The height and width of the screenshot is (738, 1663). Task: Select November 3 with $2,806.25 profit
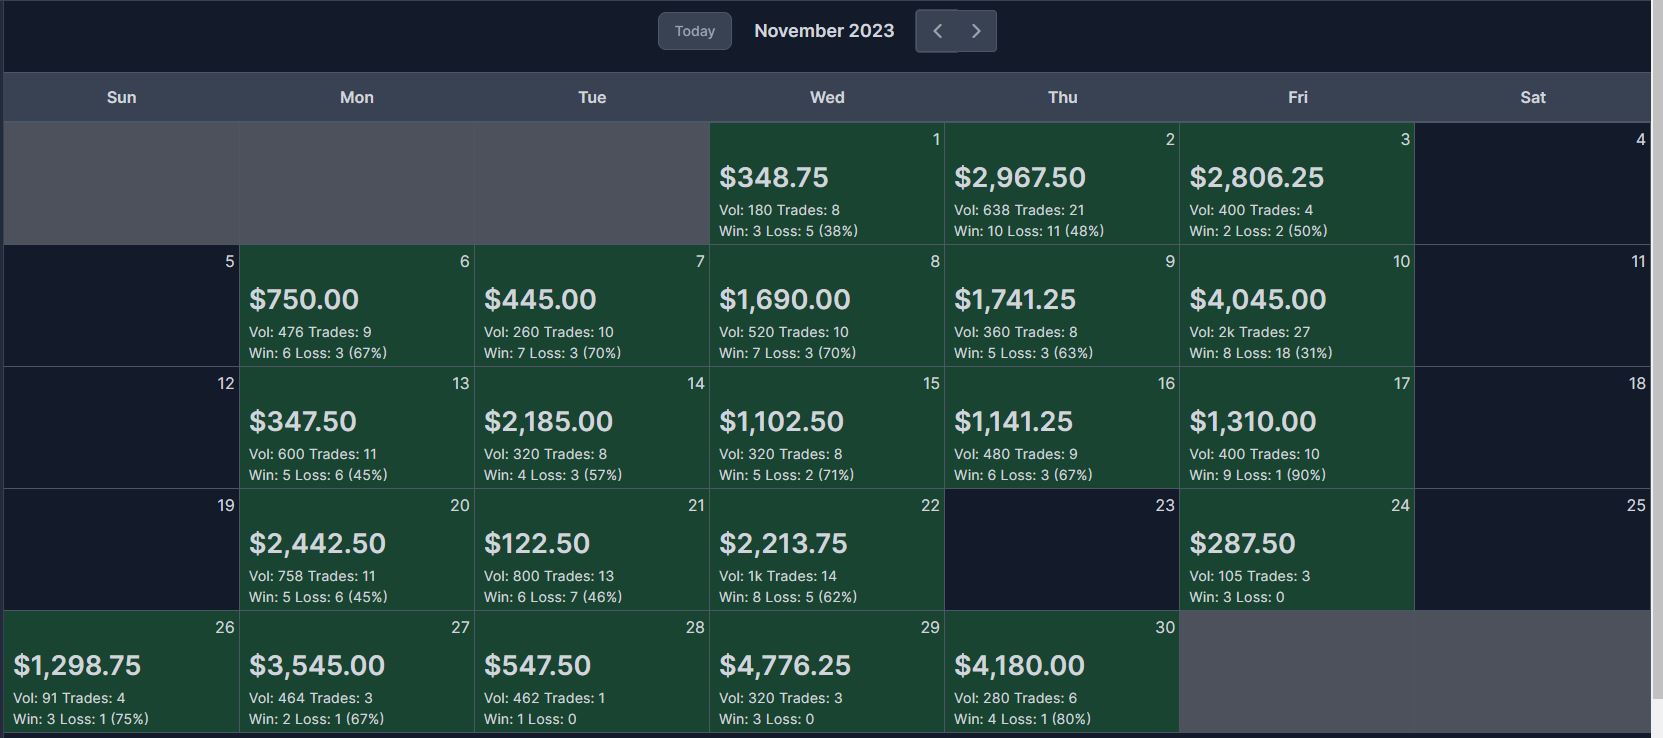(x=1297, y=184)
